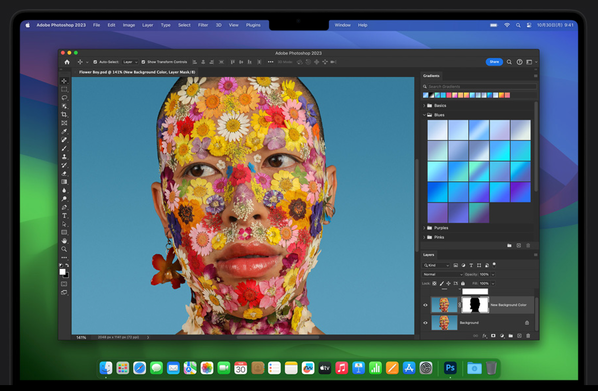Select the Horizontal Type tool
The width and height of the screenshot is (598, 391).
click(x=64, y=216)
